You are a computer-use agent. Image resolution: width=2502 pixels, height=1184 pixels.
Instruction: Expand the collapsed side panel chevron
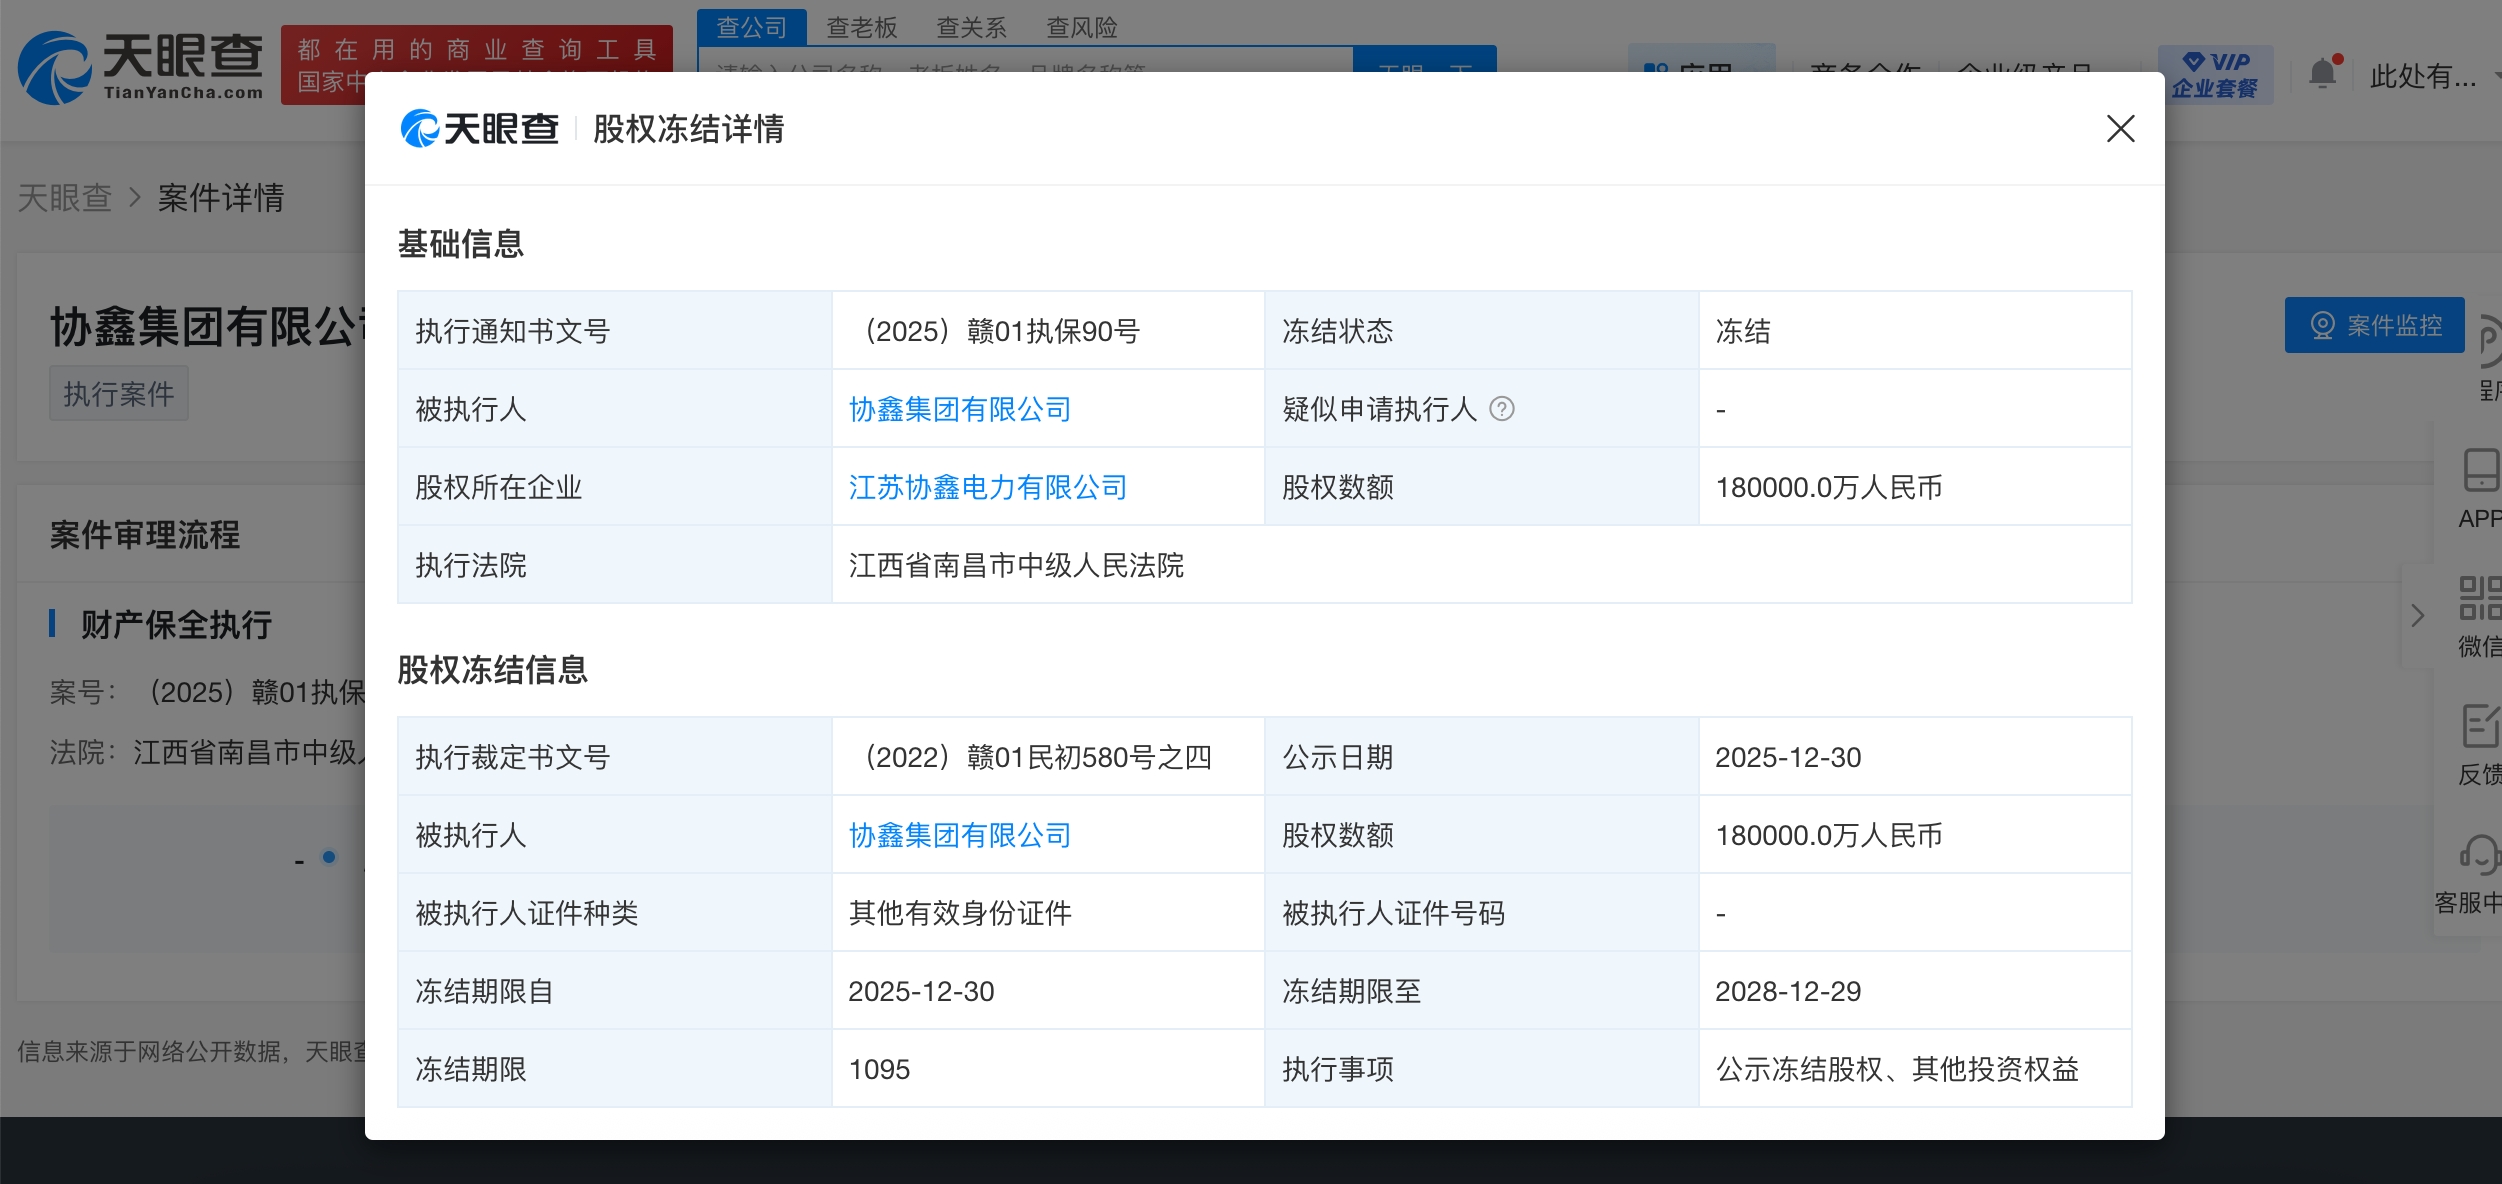(2418, 616)
